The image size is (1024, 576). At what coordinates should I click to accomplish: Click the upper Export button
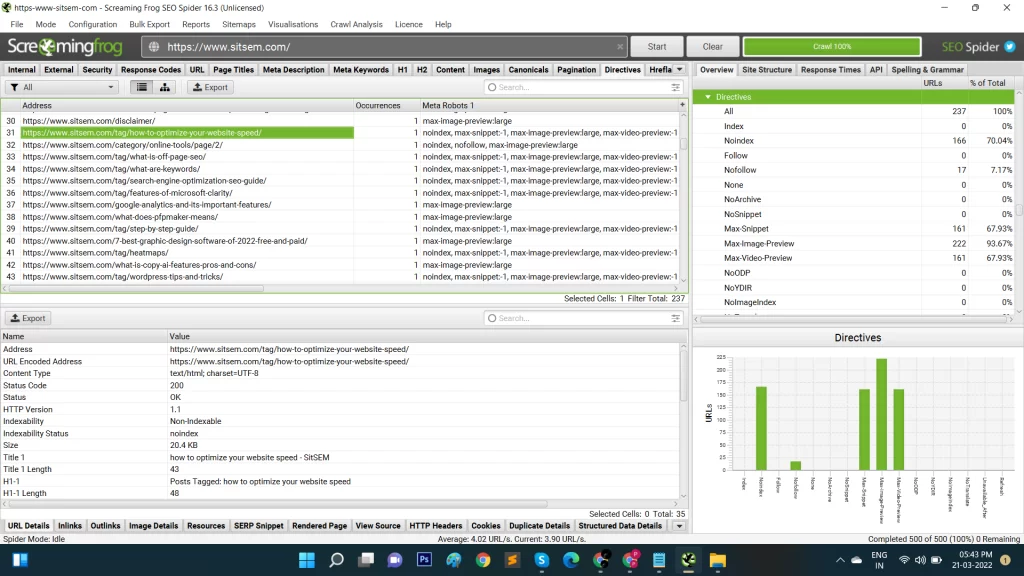click(210, 87)
